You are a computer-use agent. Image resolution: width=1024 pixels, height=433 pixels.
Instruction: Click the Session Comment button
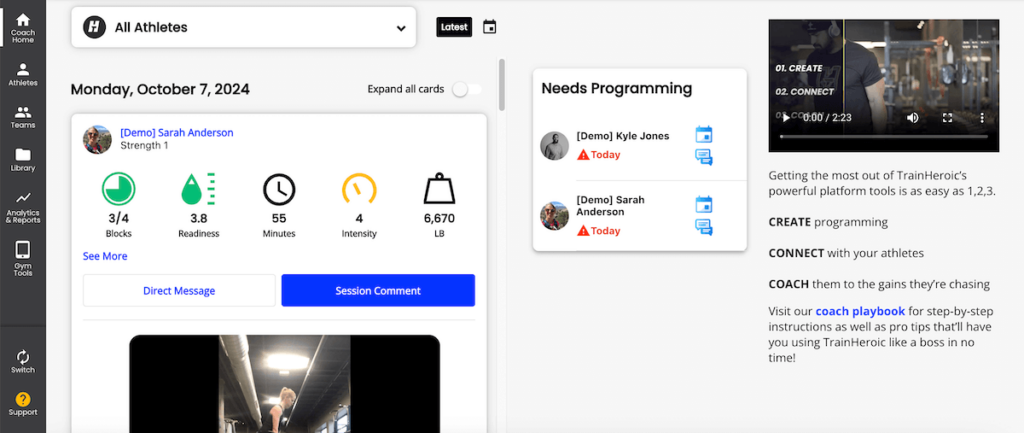tap(378, 291)
